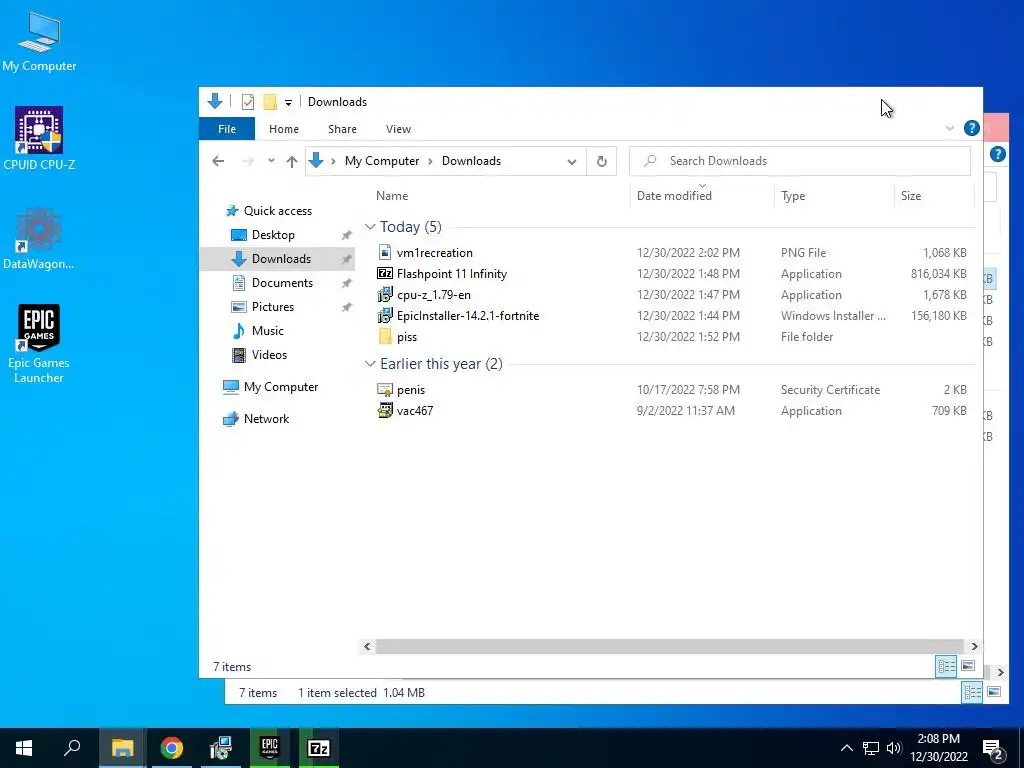
Task: Show hidden tray icons chevron
Action: point(846,748)
